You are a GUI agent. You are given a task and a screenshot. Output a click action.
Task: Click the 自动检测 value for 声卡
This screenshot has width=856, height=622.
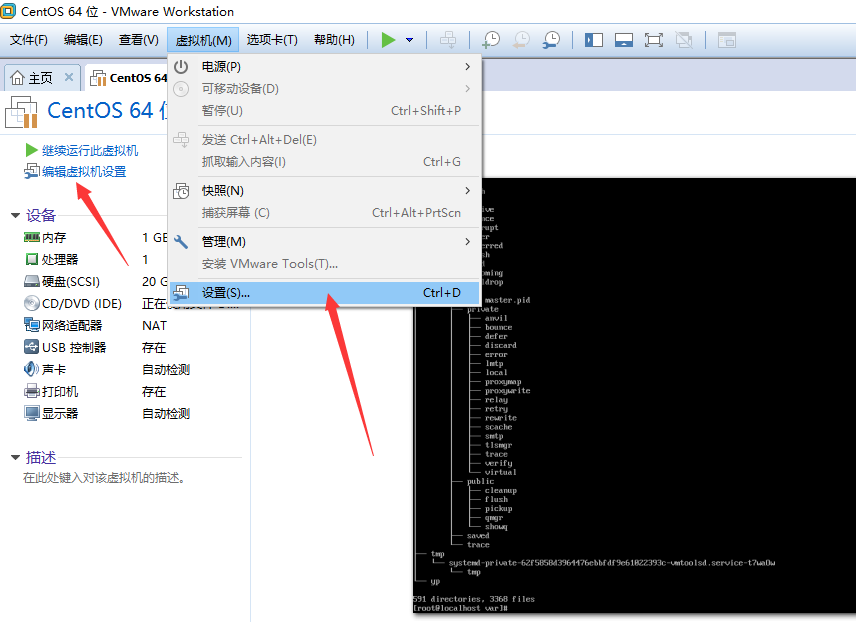pos(166,370)
